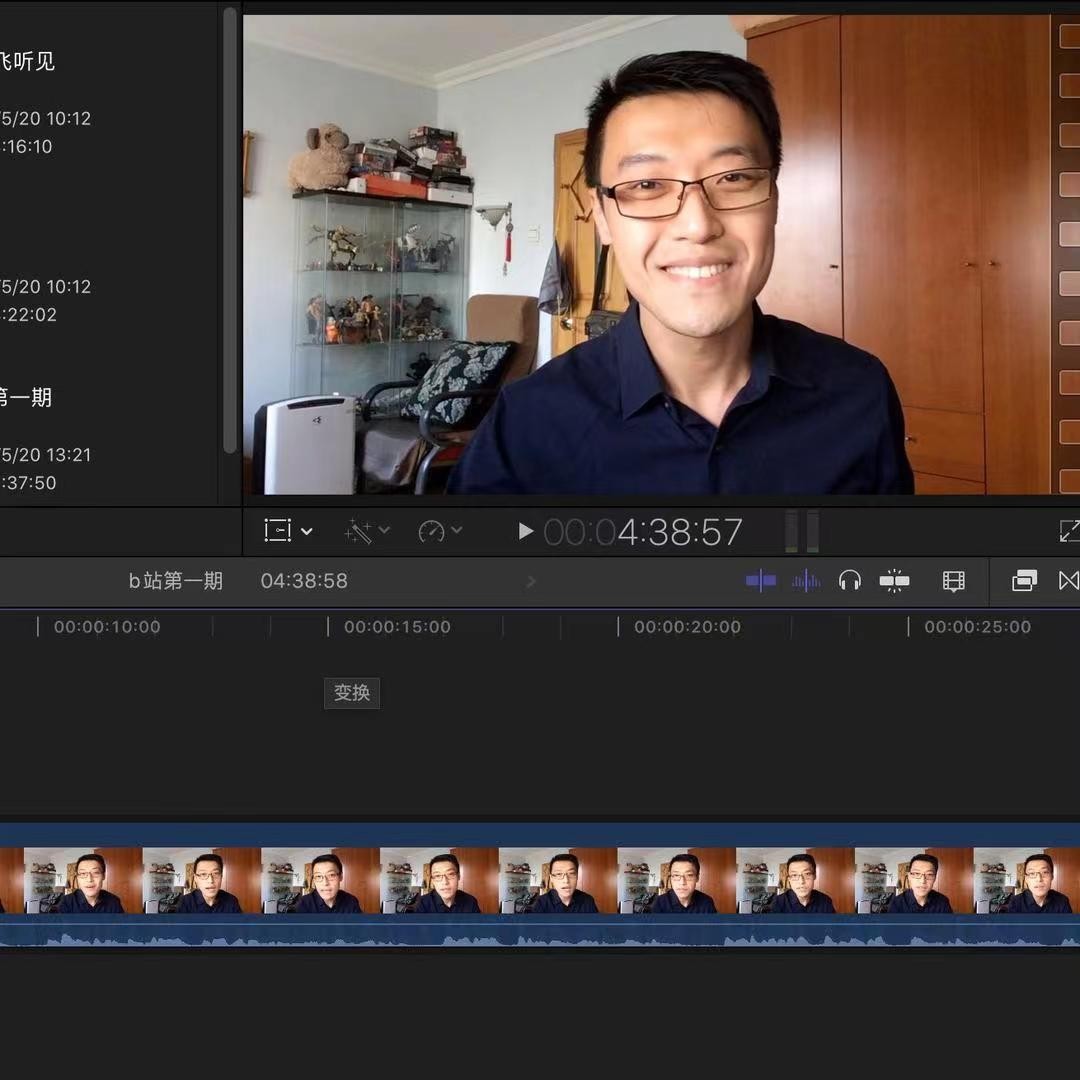The height and width of the screenshot is (1080, 1080).
Task: Enable solo with the headphones icon
Action: [849, 581]
